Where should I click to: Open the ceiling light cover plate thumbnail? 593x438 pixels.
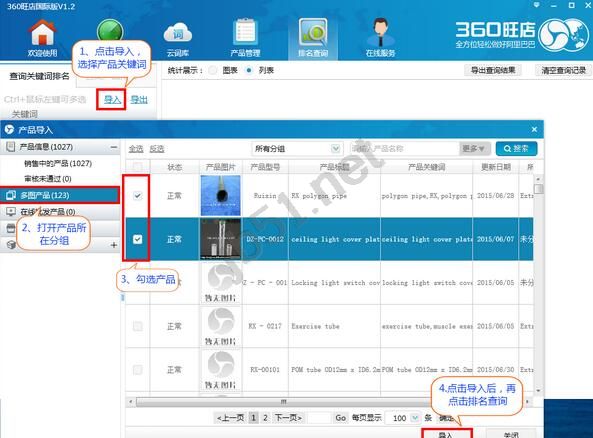coord(220,239)
